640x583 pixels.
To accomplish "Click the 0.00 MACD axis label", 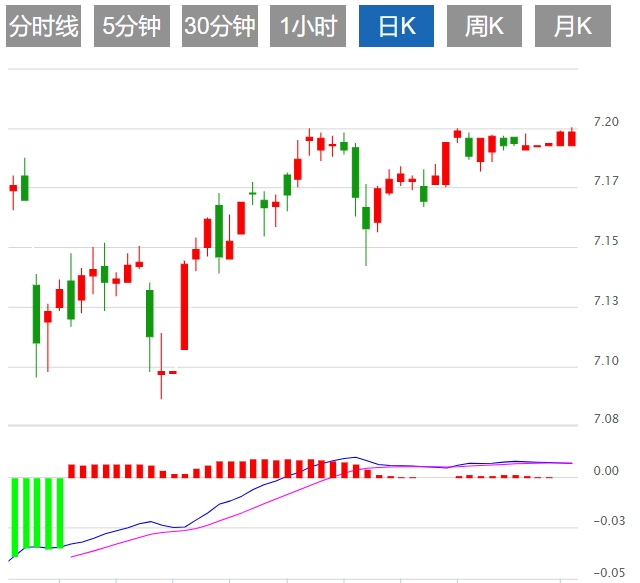I will [606, 470].
